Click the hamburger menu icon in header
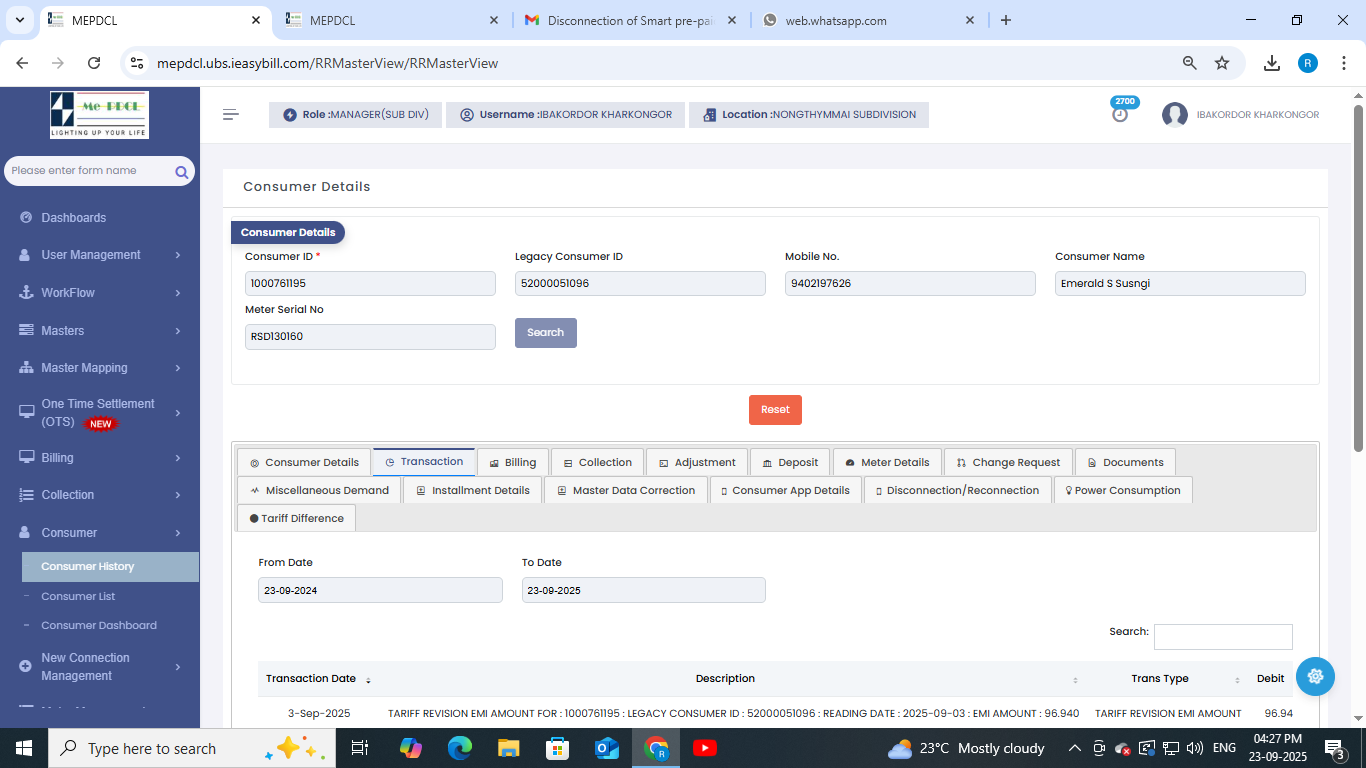This screenshot has width=1366, height=768. tap(231, 115)
